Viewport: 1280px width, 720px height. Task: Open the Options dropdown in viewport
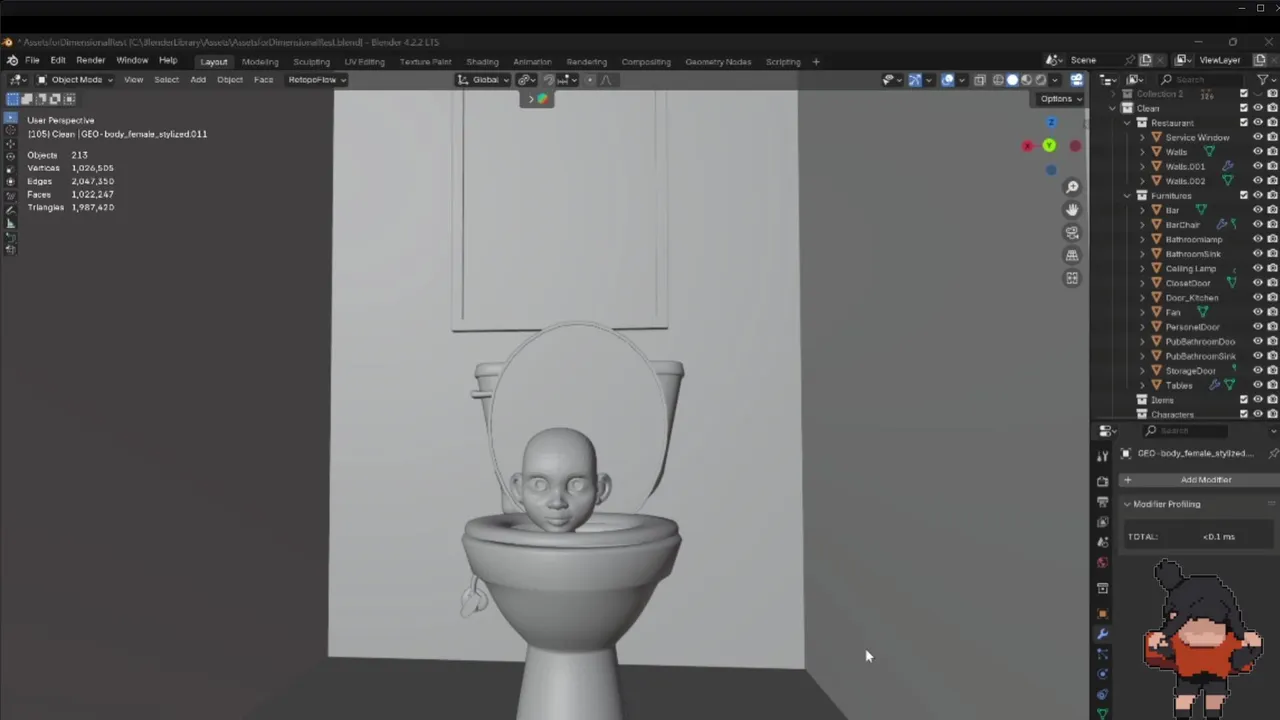tap(1060, 99)
